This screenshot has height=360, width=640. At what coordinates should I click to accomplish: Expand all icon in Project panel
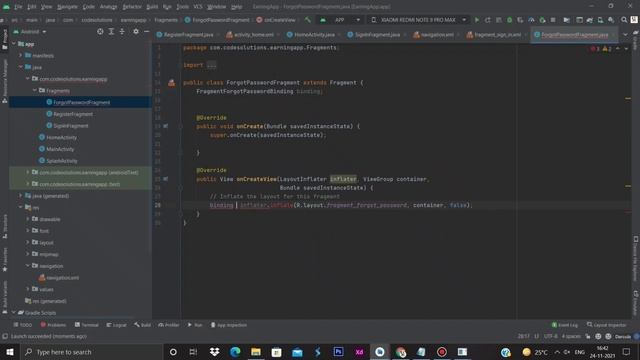[111, 31]
